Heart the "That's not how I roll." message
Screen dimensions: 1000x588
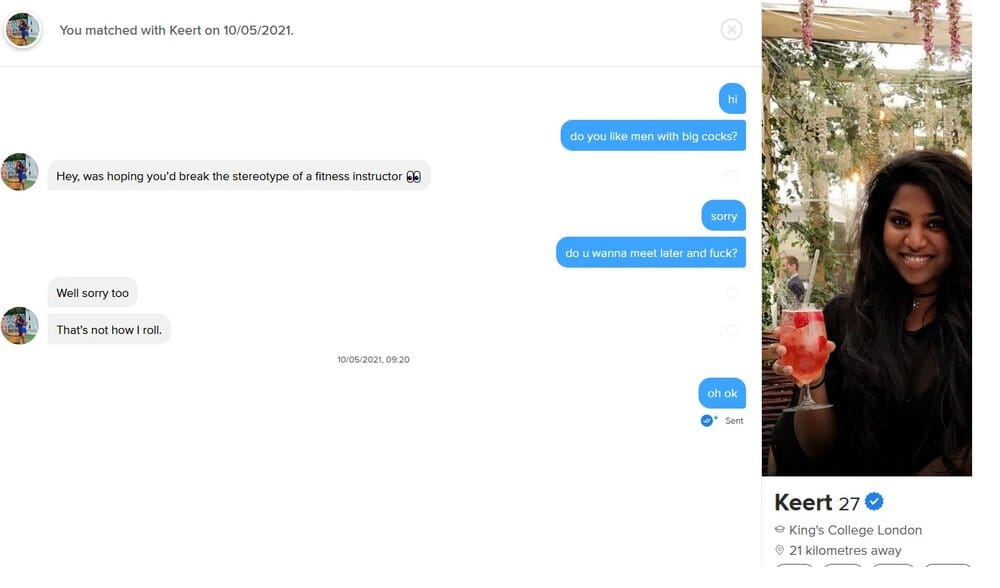732,330
